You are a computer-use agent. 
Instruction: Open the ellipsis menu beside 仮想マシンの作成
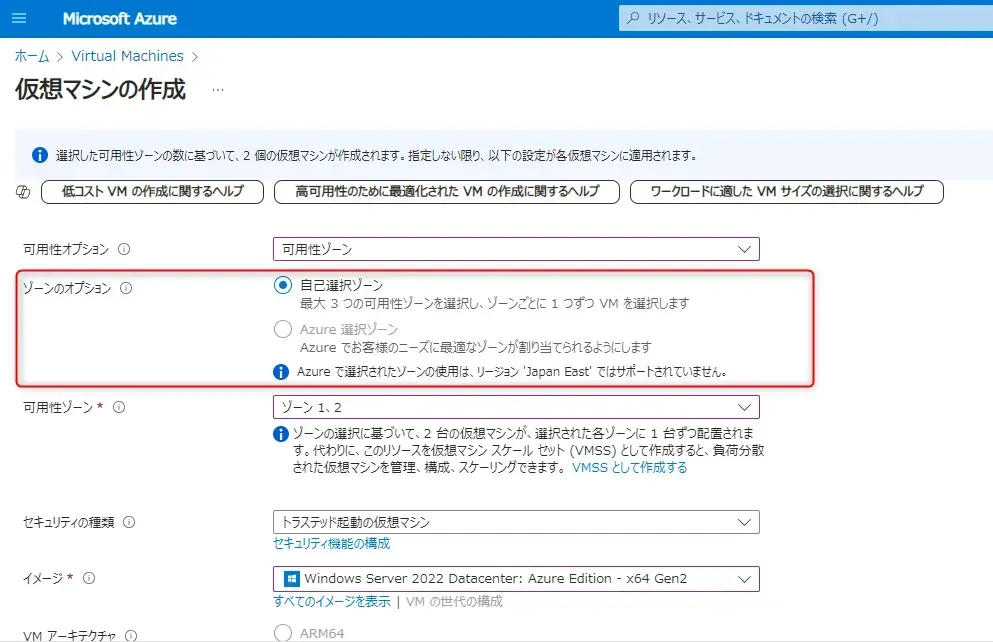pyautogui.click(x=218, y=90)
